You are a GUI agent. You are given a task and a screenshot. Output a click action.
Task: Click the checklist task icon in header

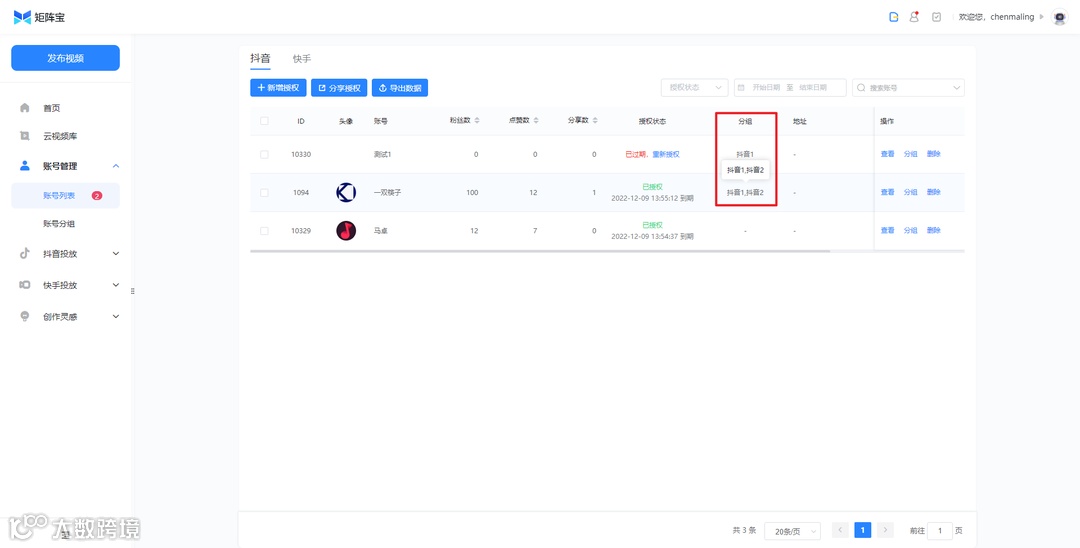(936, 17)
